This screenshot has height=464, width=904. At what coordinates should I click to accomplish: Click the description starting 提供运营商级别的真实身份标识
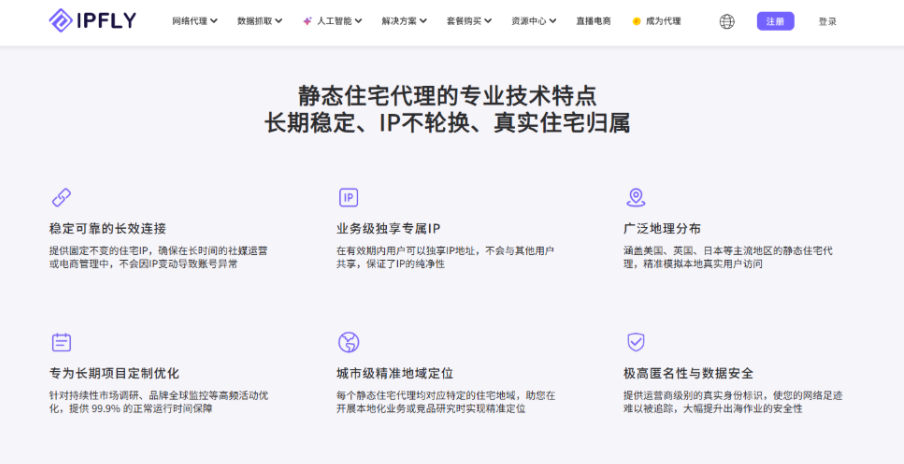(733, 402)
